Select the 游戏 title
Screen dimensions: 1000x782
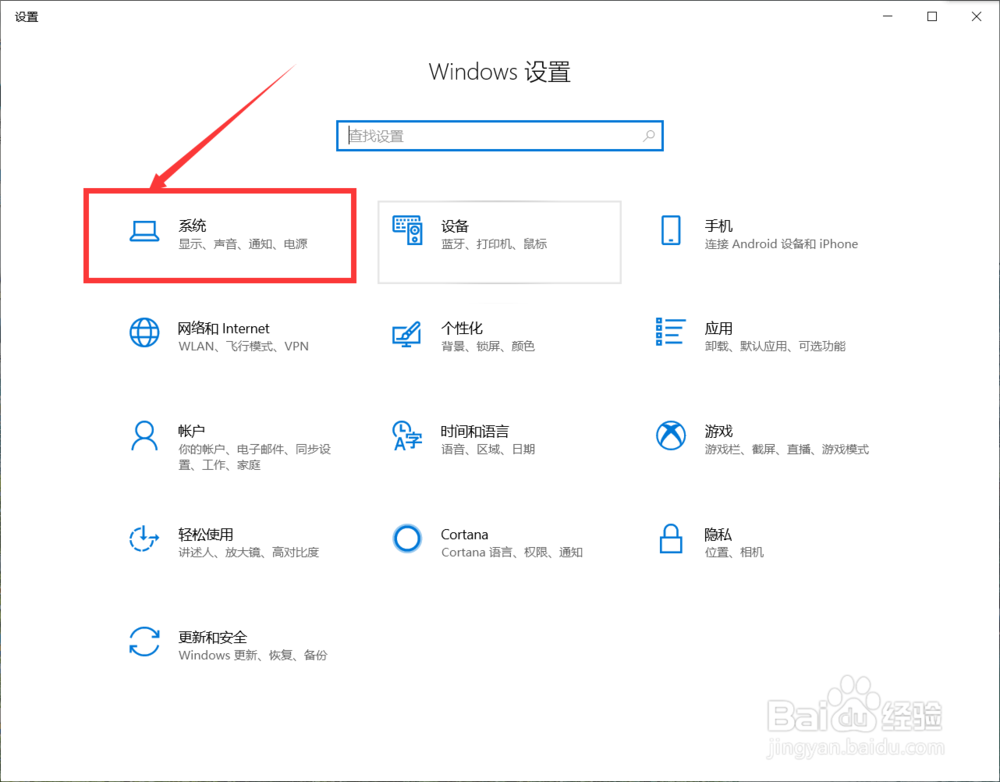718,431
